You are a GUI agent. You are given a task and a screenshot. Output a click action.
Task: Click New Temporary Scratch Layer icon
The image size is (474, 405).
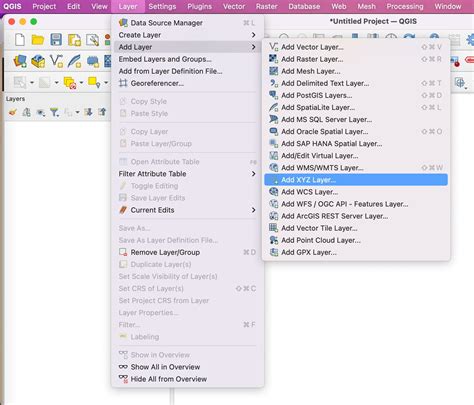(x=93, y=61)
